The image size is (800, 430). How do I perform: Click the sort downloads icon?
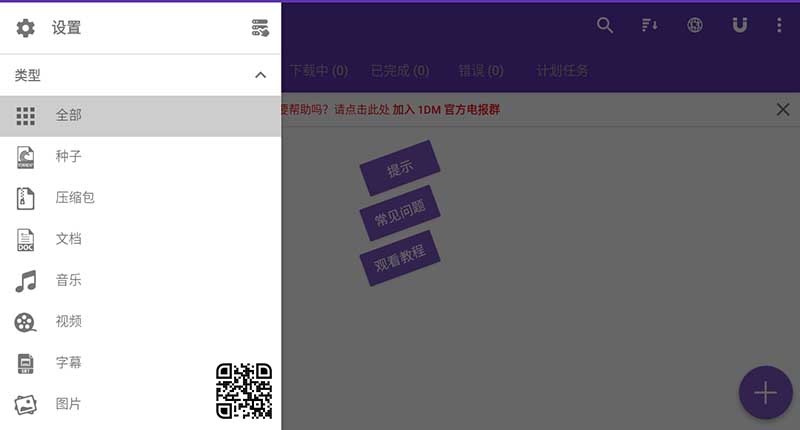[x=650, y=26]
